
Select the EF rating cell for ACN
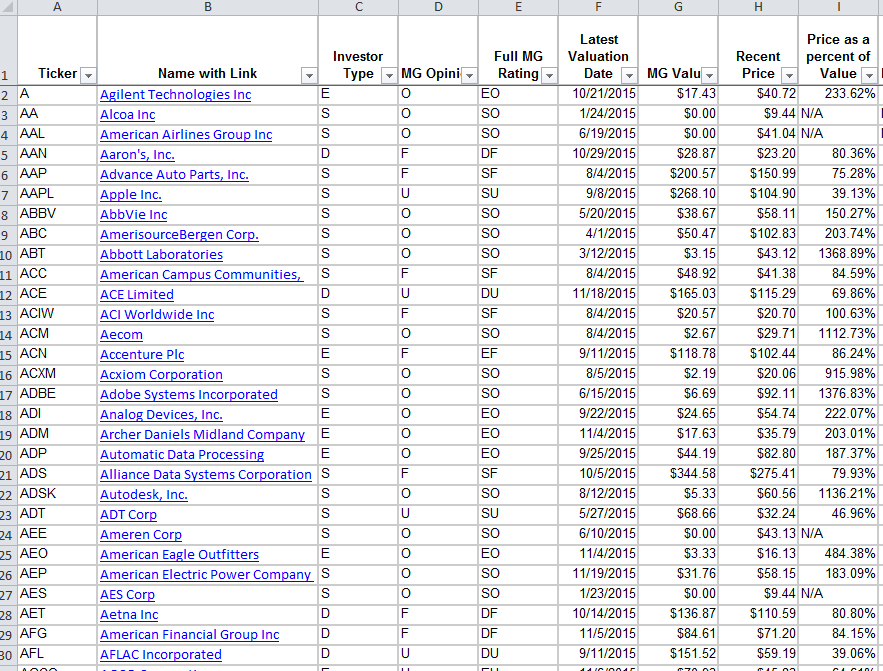pyautogui.click(x=519, y=354)
